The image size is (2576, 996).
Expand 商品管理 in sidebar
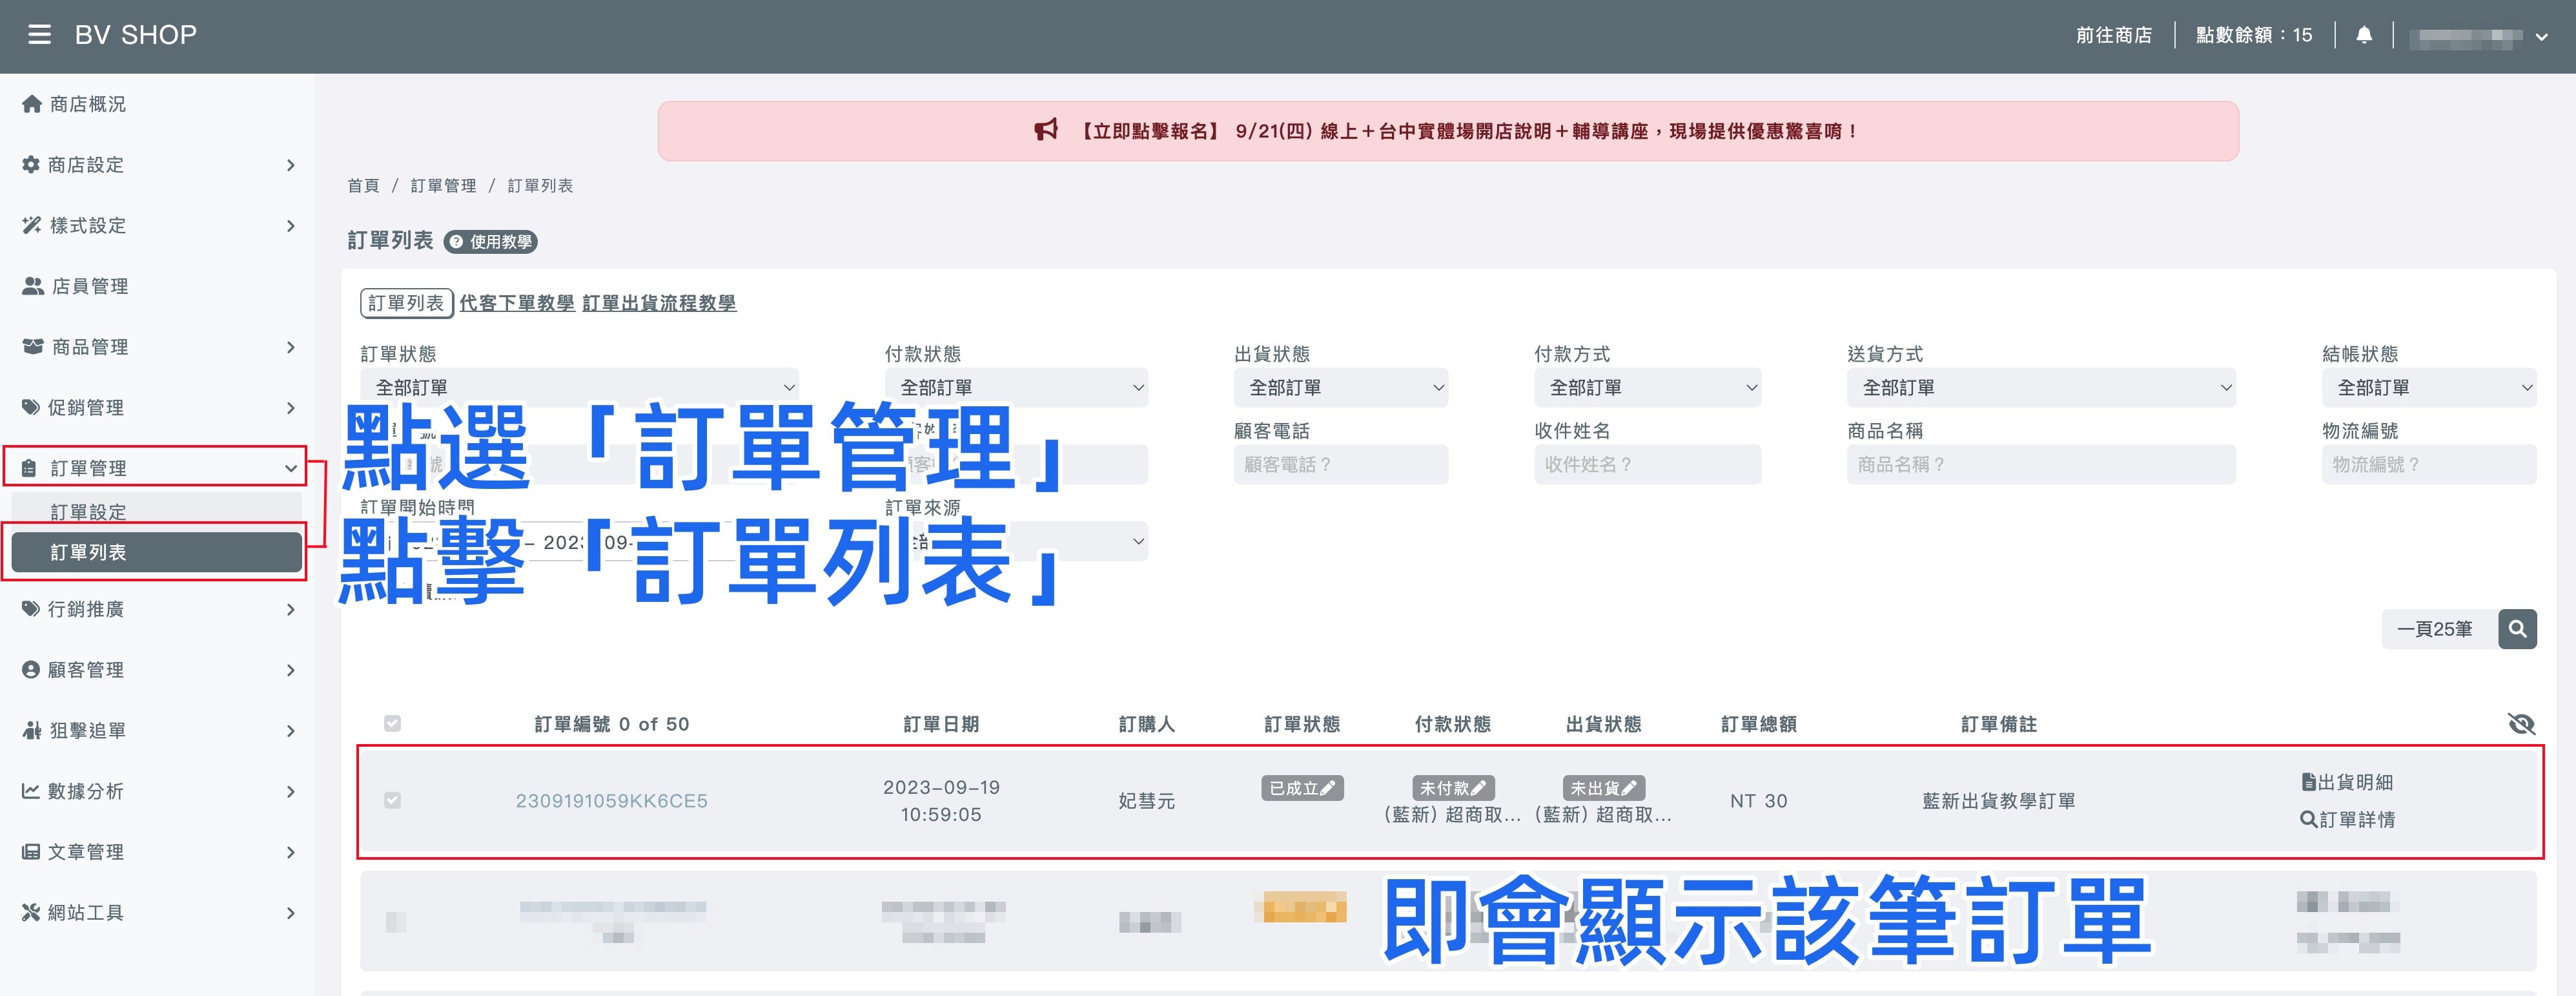click(158, 347)
